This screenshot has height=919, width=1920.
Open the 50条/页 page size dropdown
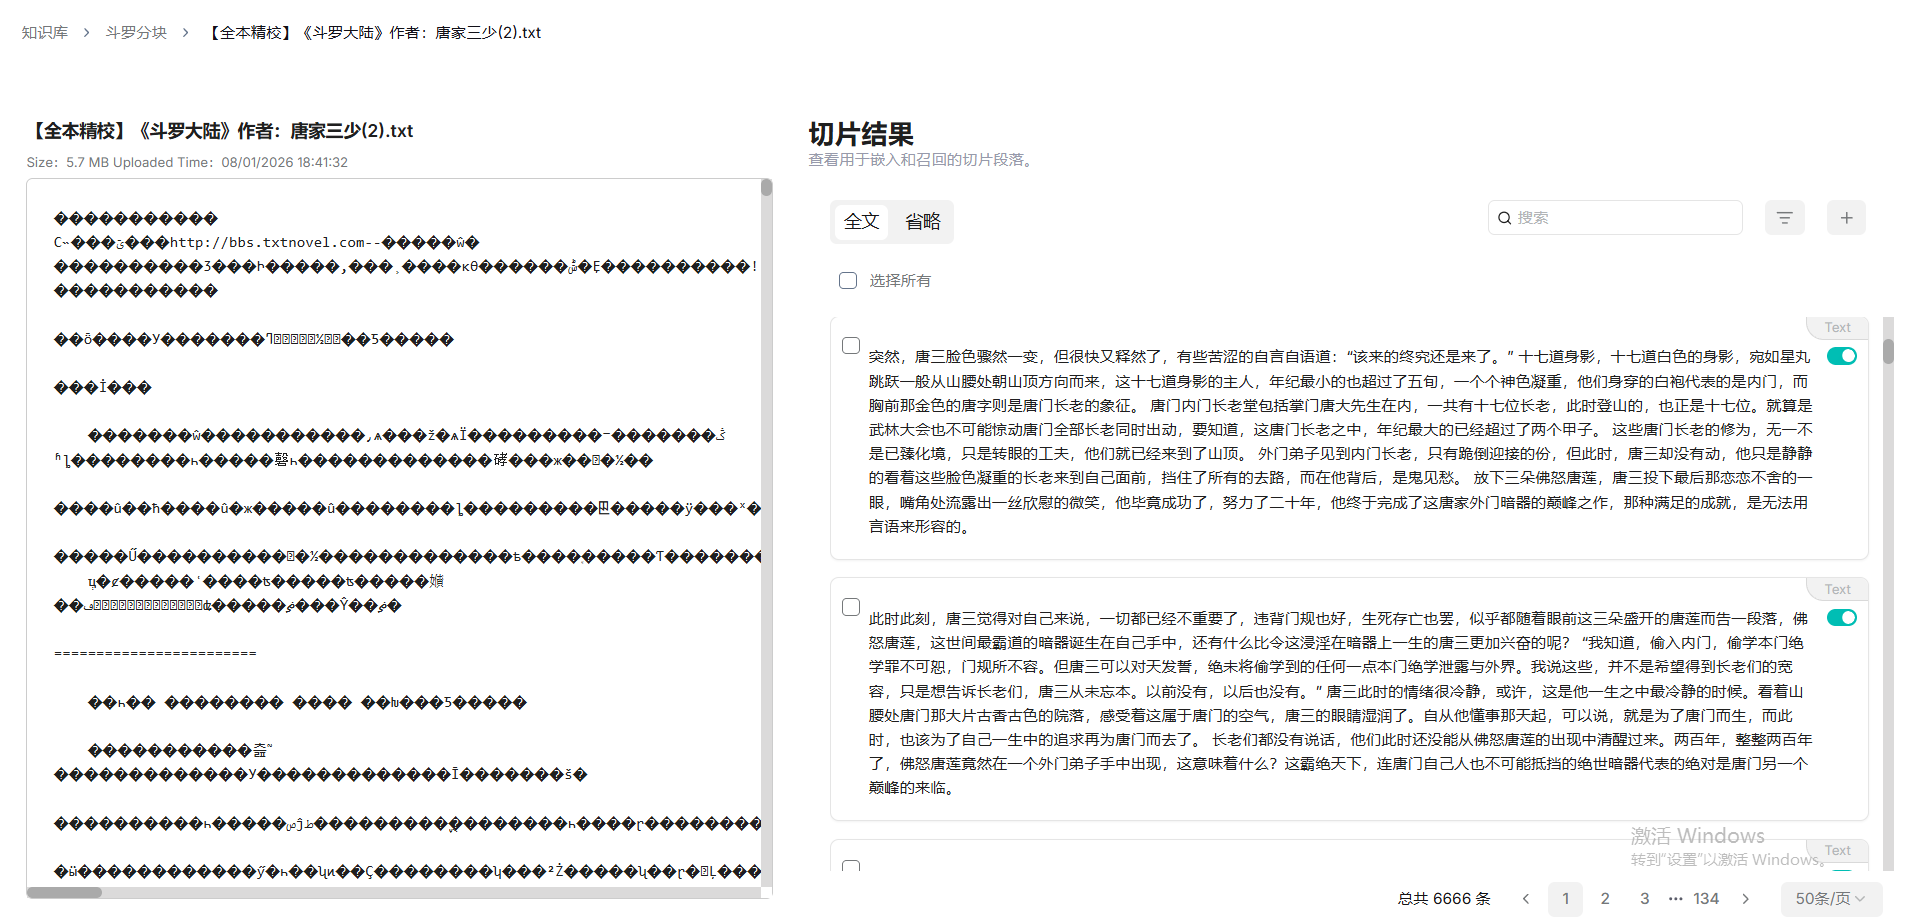(x=1830, y=899)
